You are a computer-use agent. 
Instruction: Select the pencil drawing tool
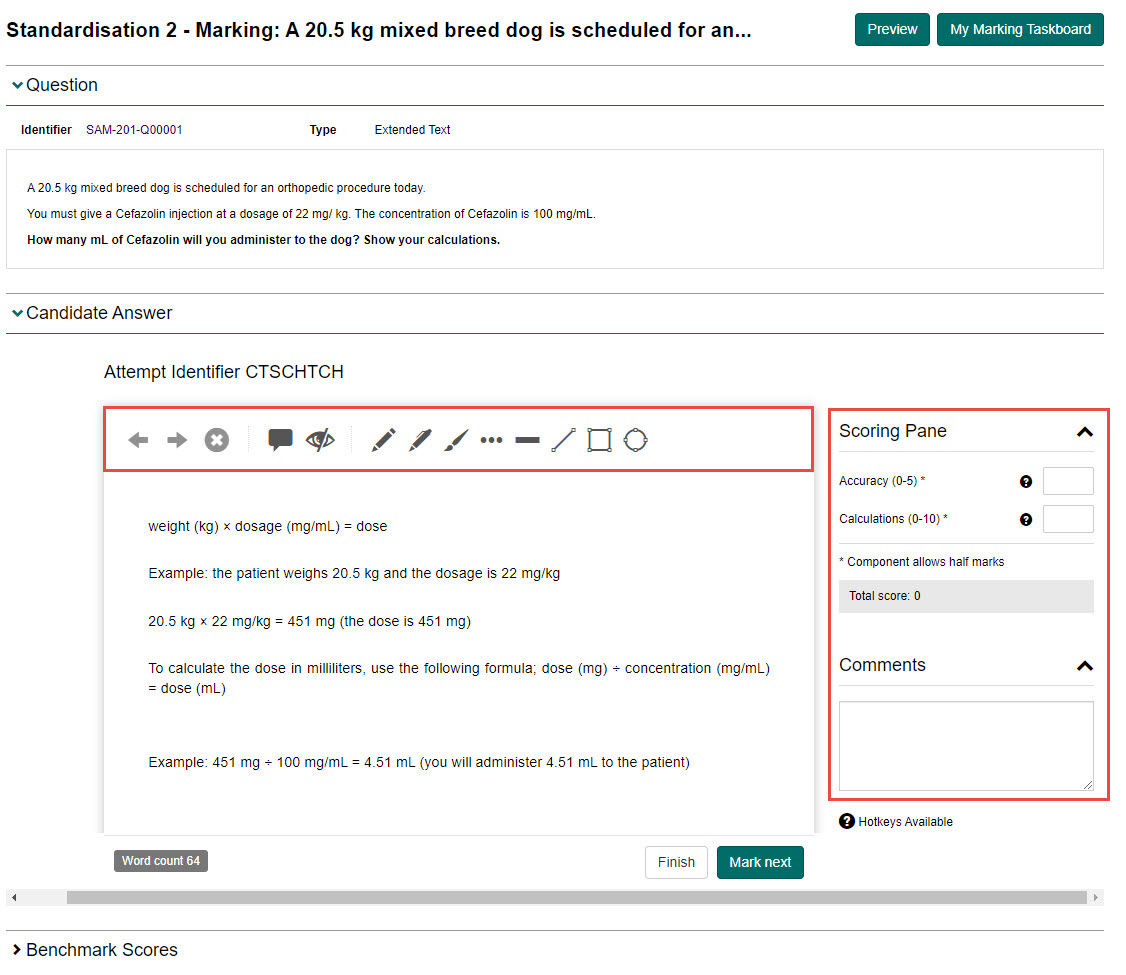[x=383, y=440]
